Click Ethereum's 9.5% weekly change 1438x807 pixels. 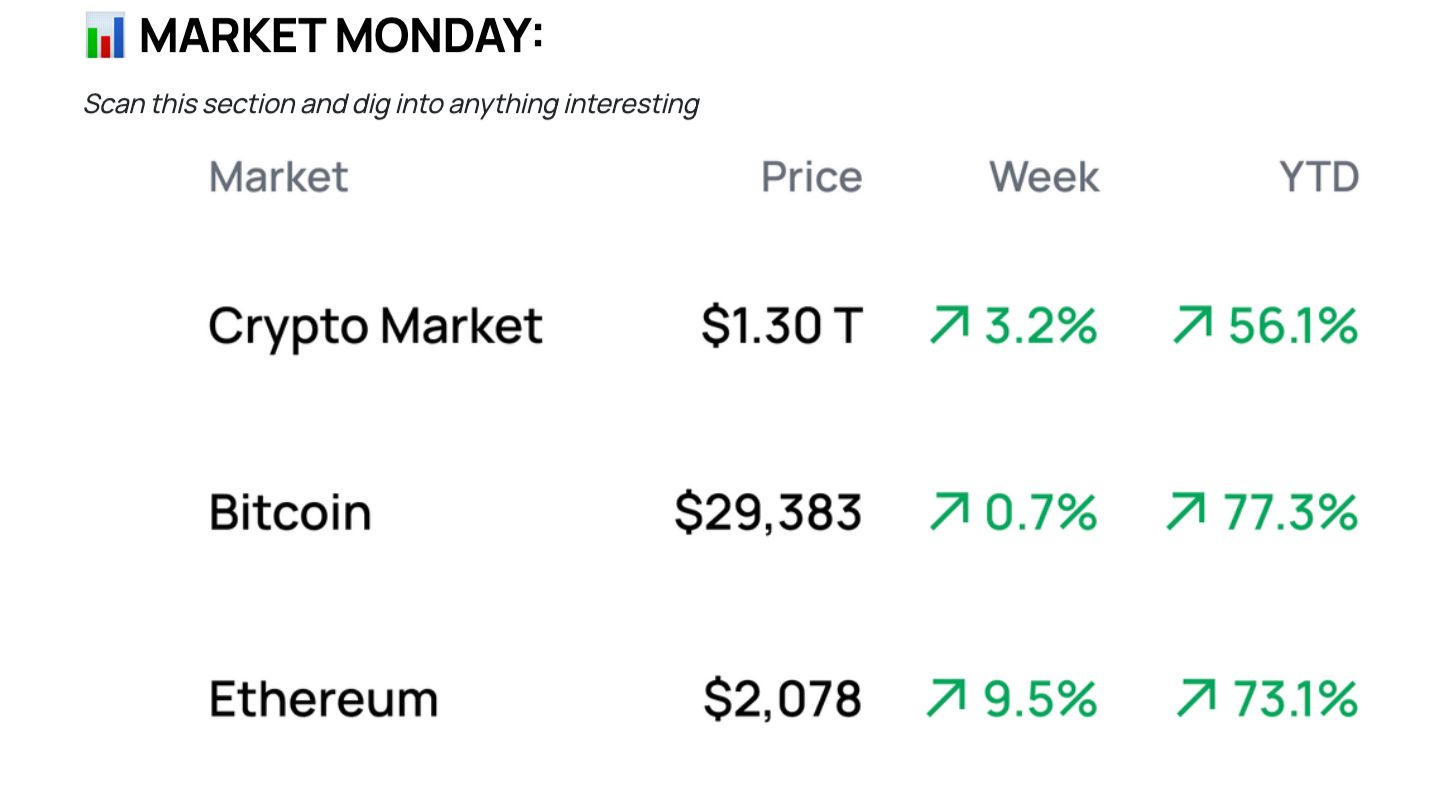[x=1040, y=699]
